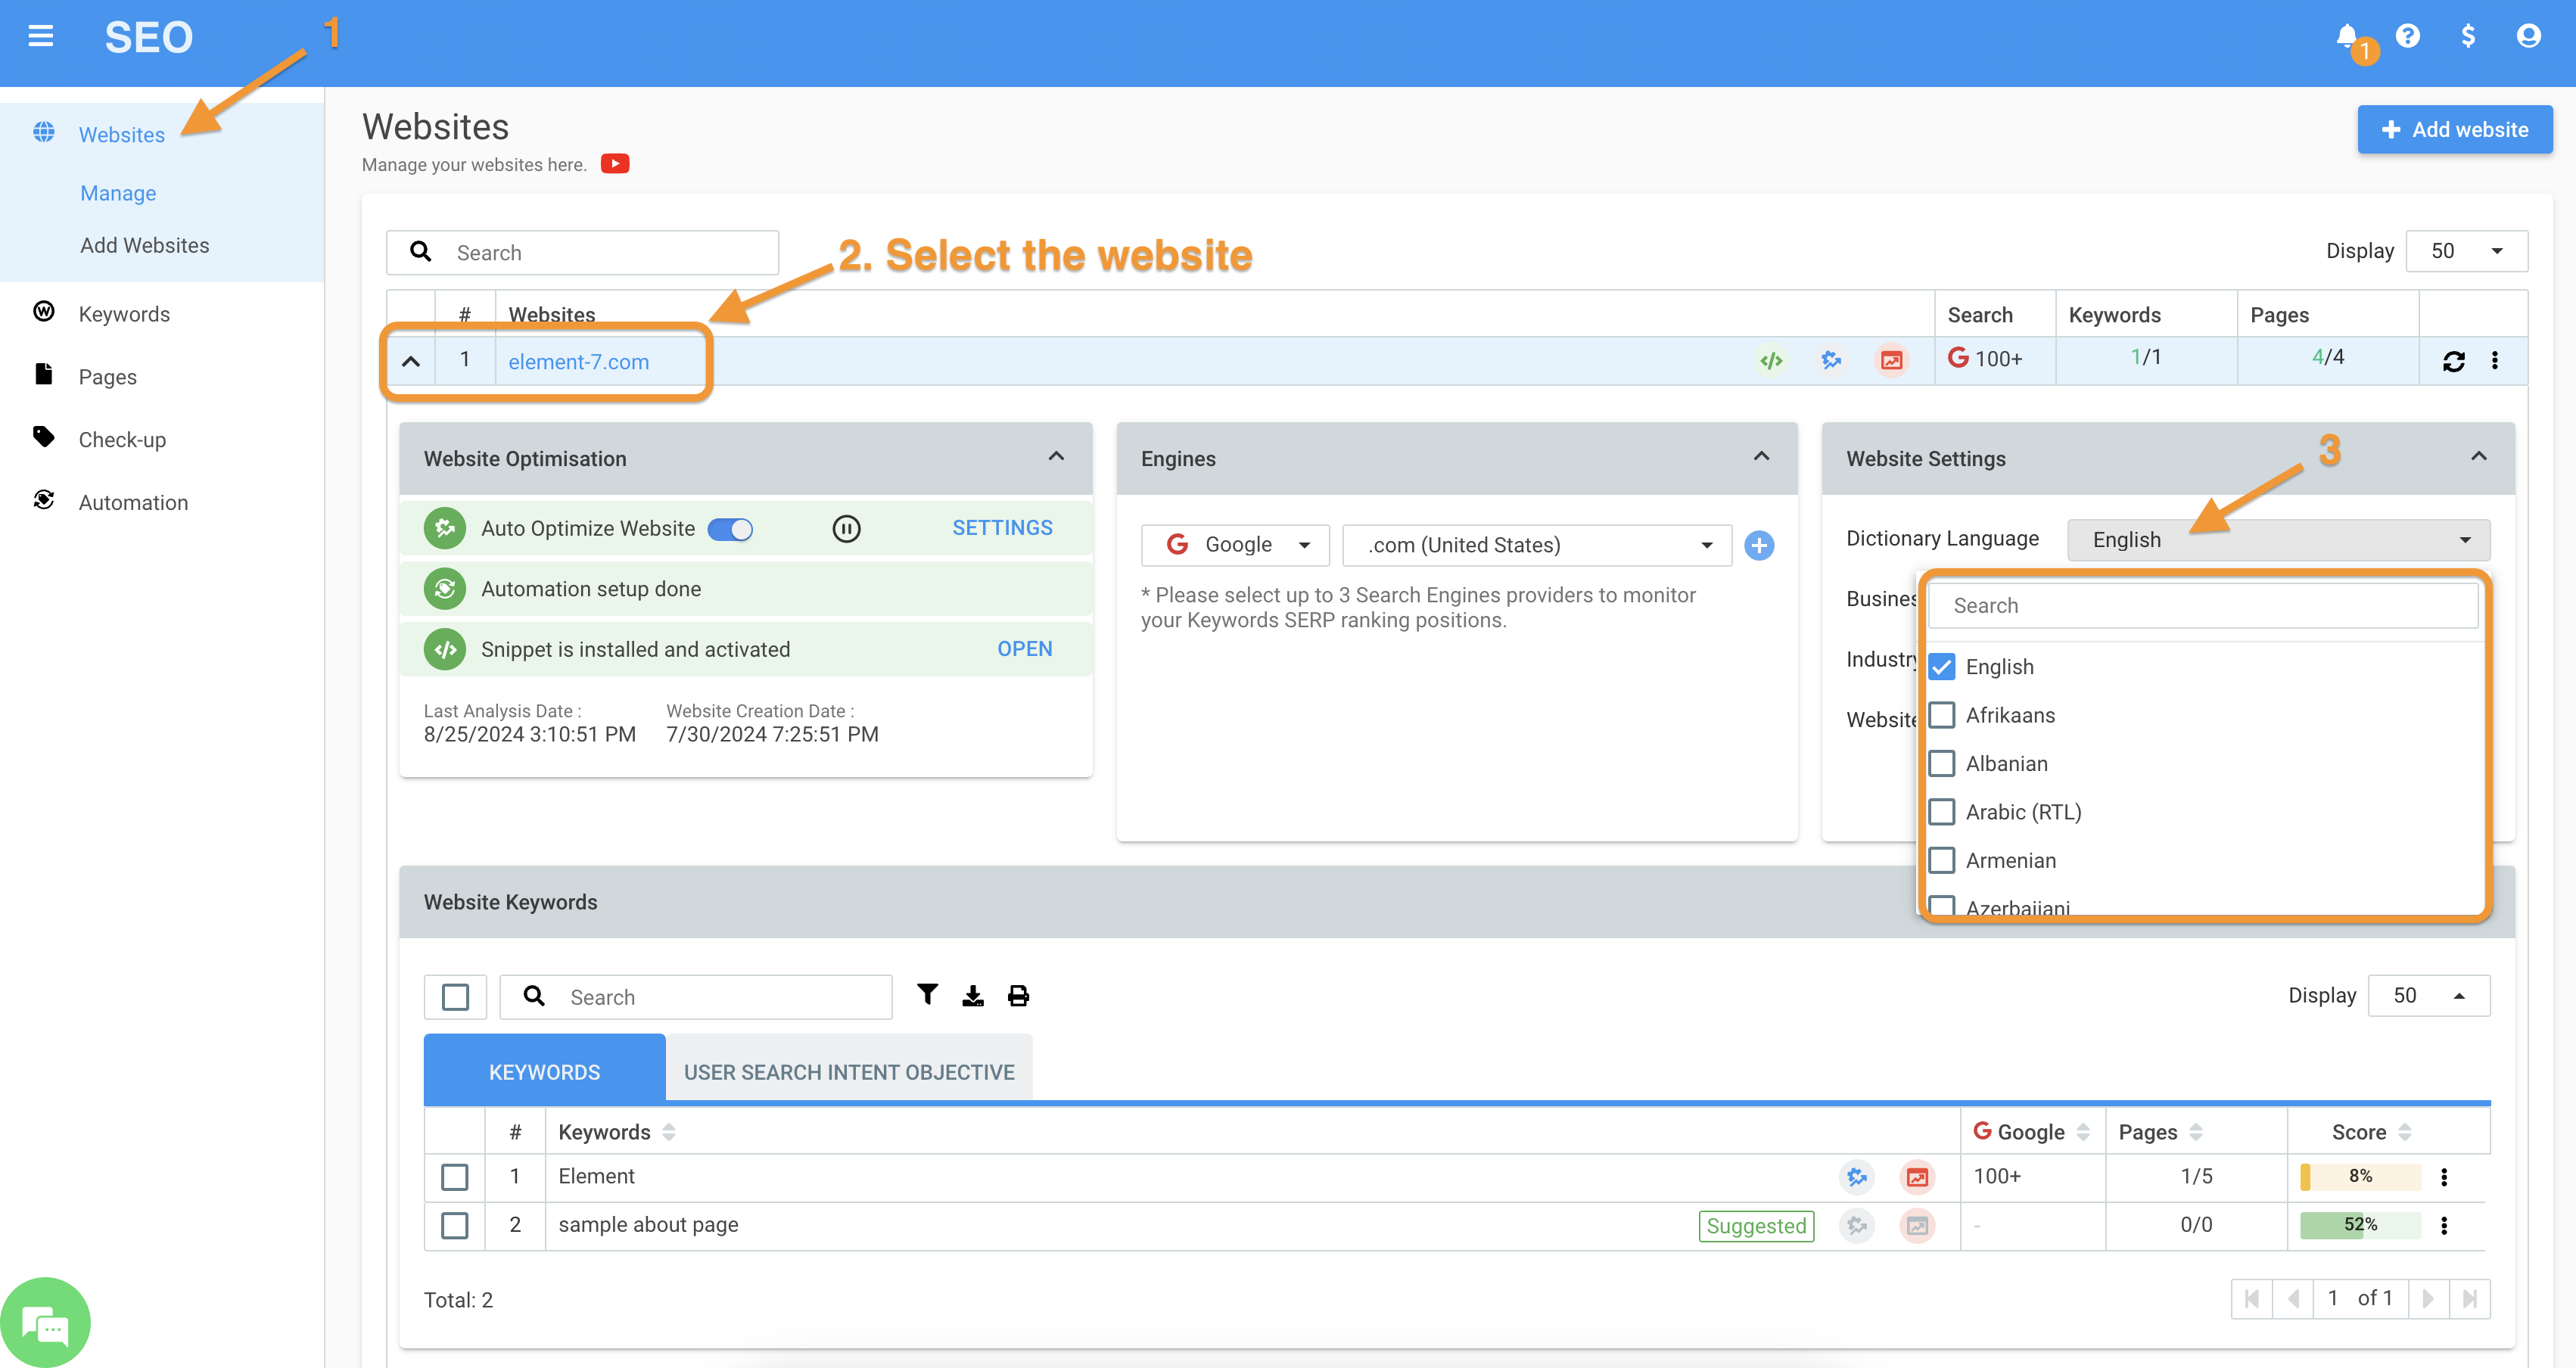Open the Google search engine dropdown
Image resolution: width=2576 pixels, height=1368 pixels.
click(x=1235, y=545)
